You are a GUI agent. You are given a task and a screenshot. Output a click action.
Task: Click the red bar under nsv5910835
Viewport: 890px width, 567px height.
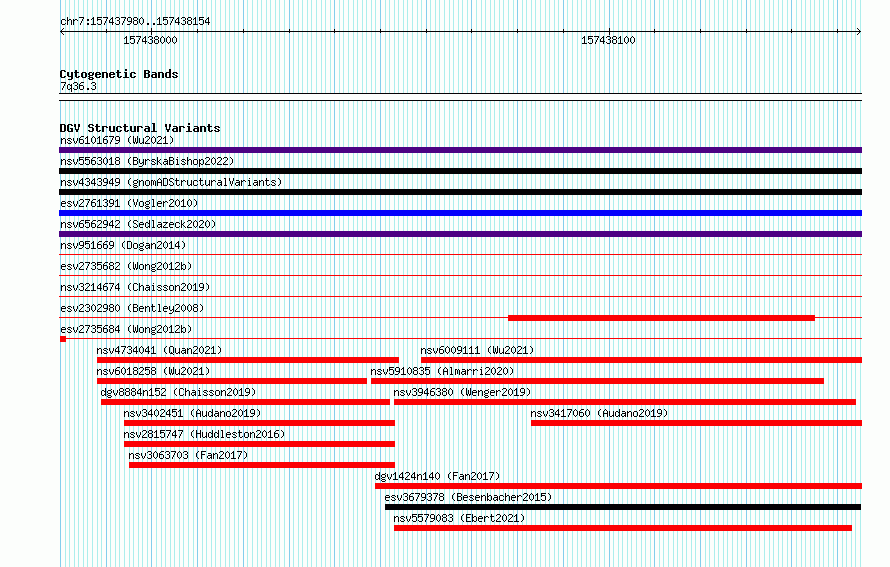click(x=597, y=381)
